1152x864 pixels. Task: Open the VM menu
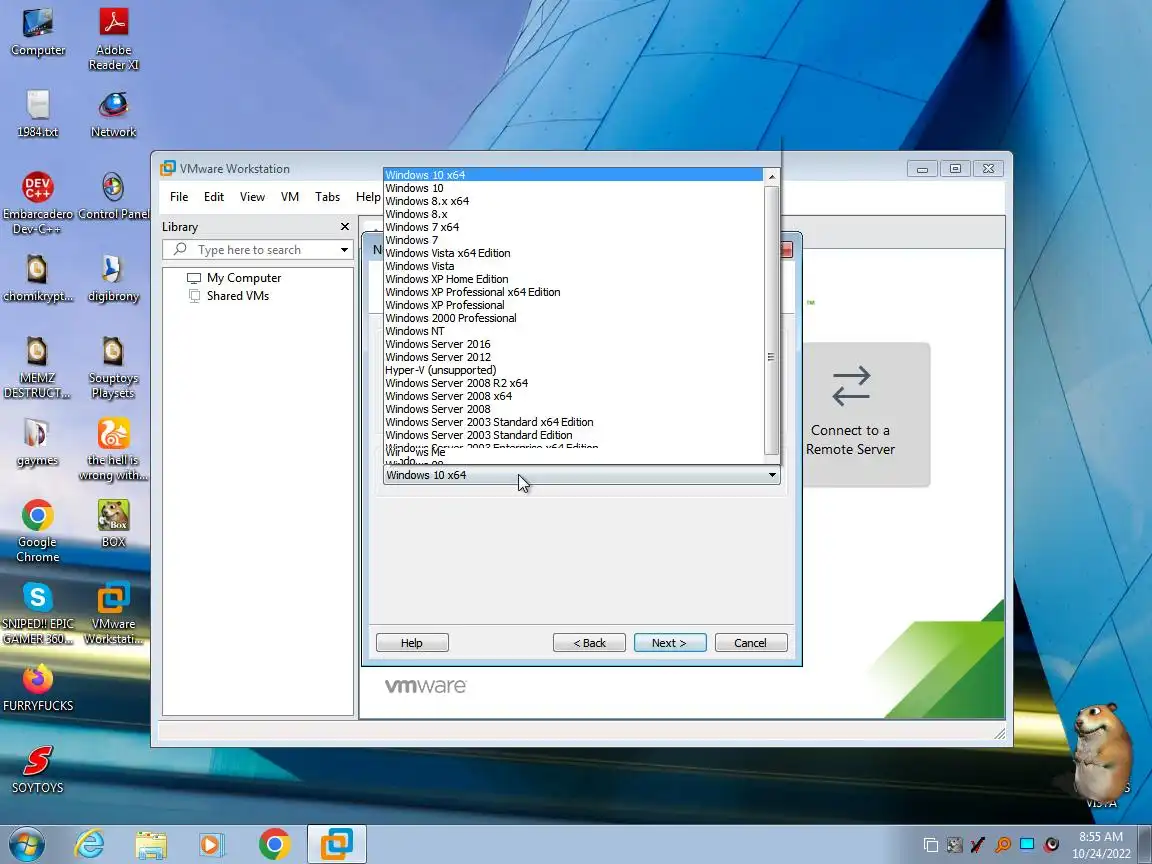click(x=289, y=197)
